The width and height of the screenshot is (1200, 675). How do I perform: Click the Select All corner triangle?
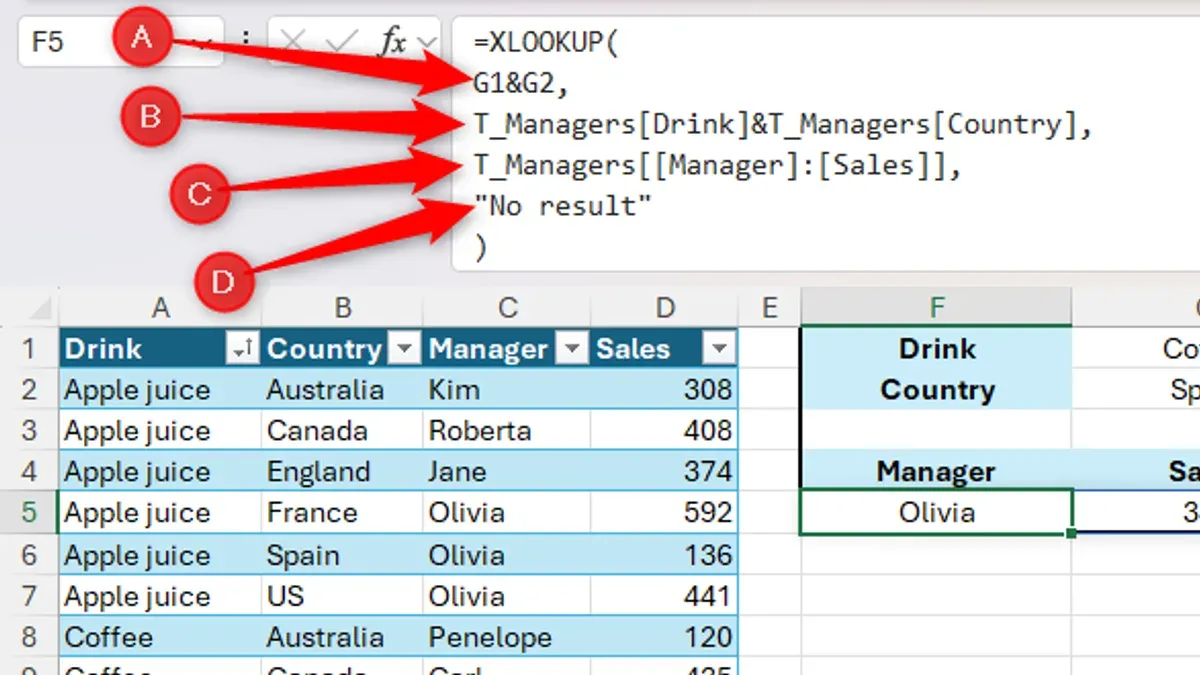[39, 308]
